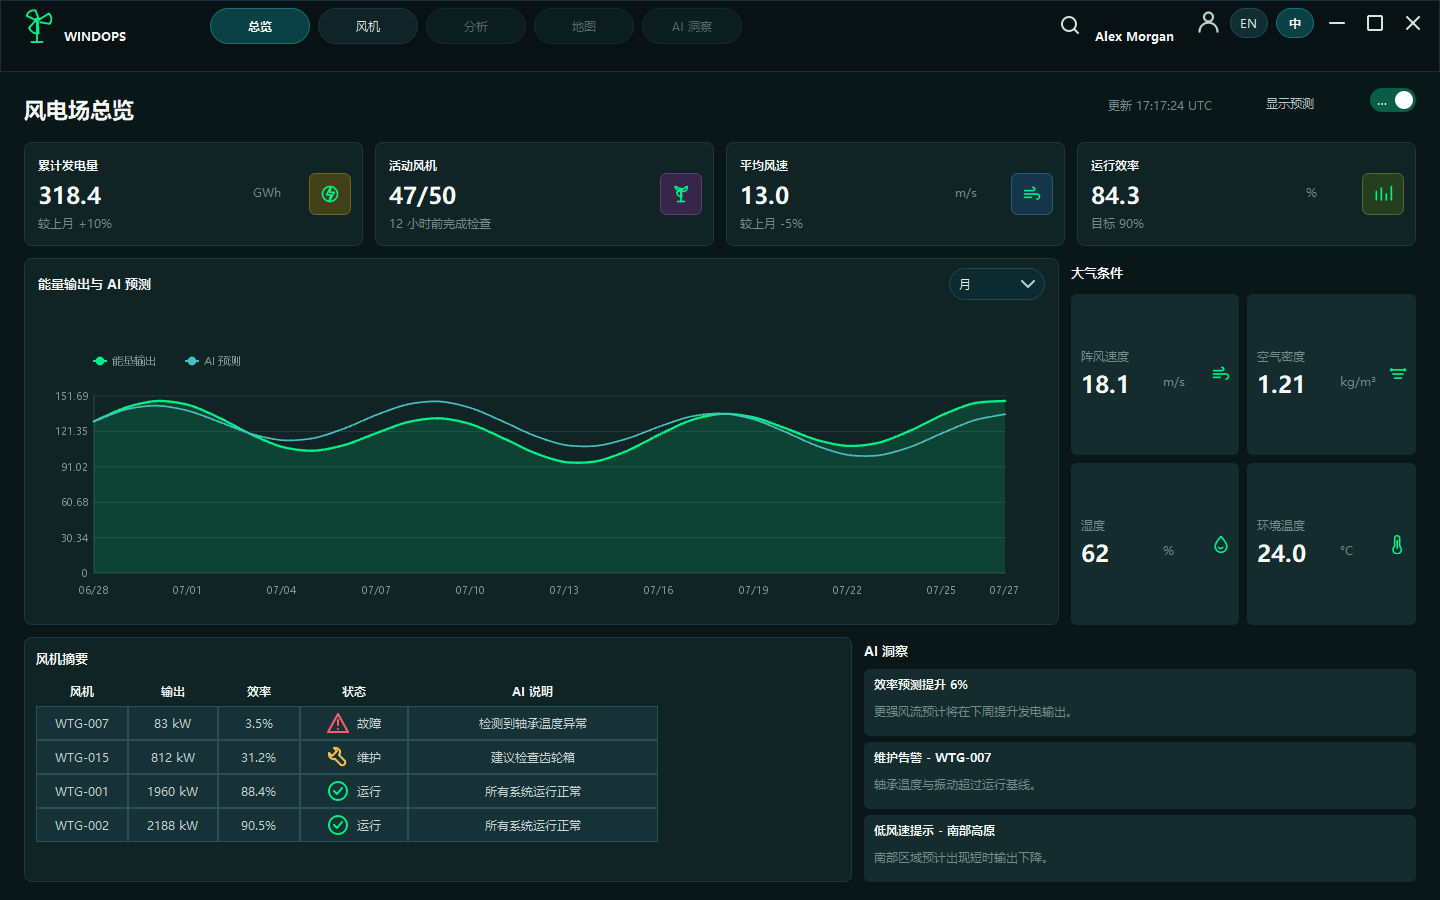Click the fault warning triangle for WTG-007
The image size is (1440, 900).
tap(338, 723)
